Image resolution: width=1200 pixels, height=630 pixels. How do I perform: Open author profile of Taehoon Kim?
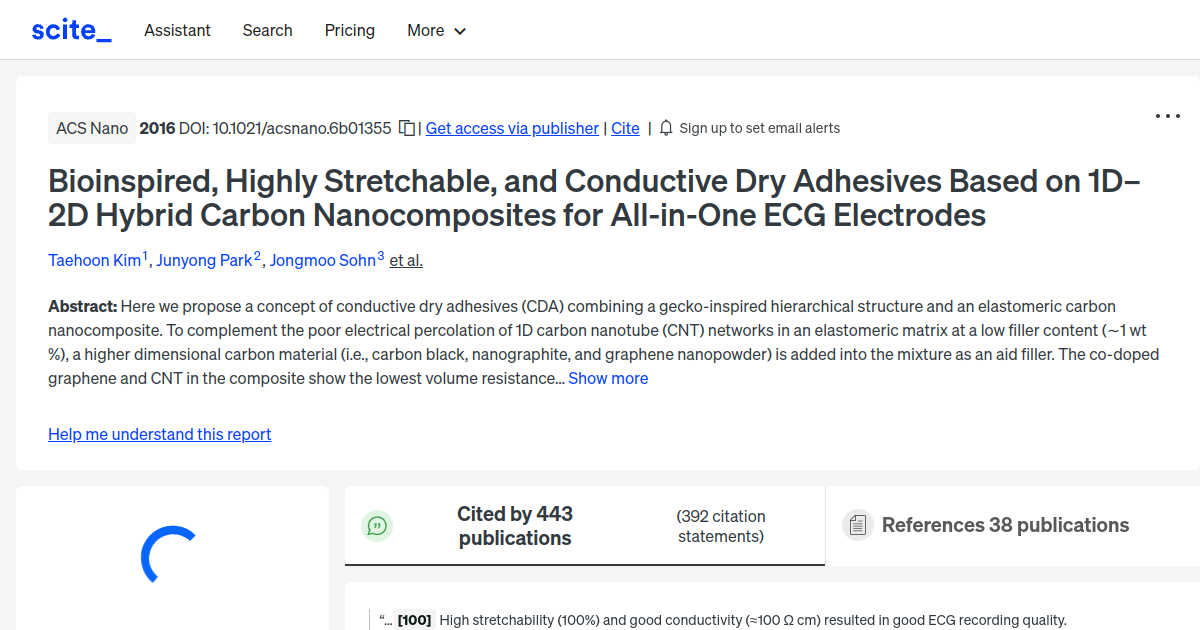(93, 260)
